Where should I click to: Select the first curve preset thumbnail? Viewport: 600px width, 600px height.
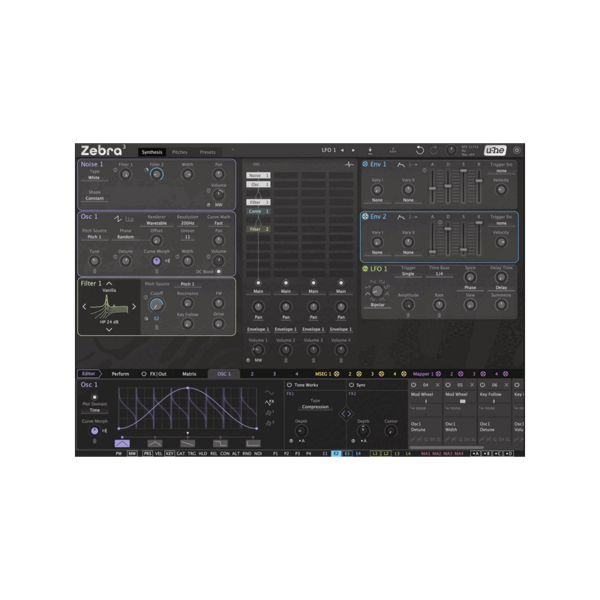click(x=122, y=443)
